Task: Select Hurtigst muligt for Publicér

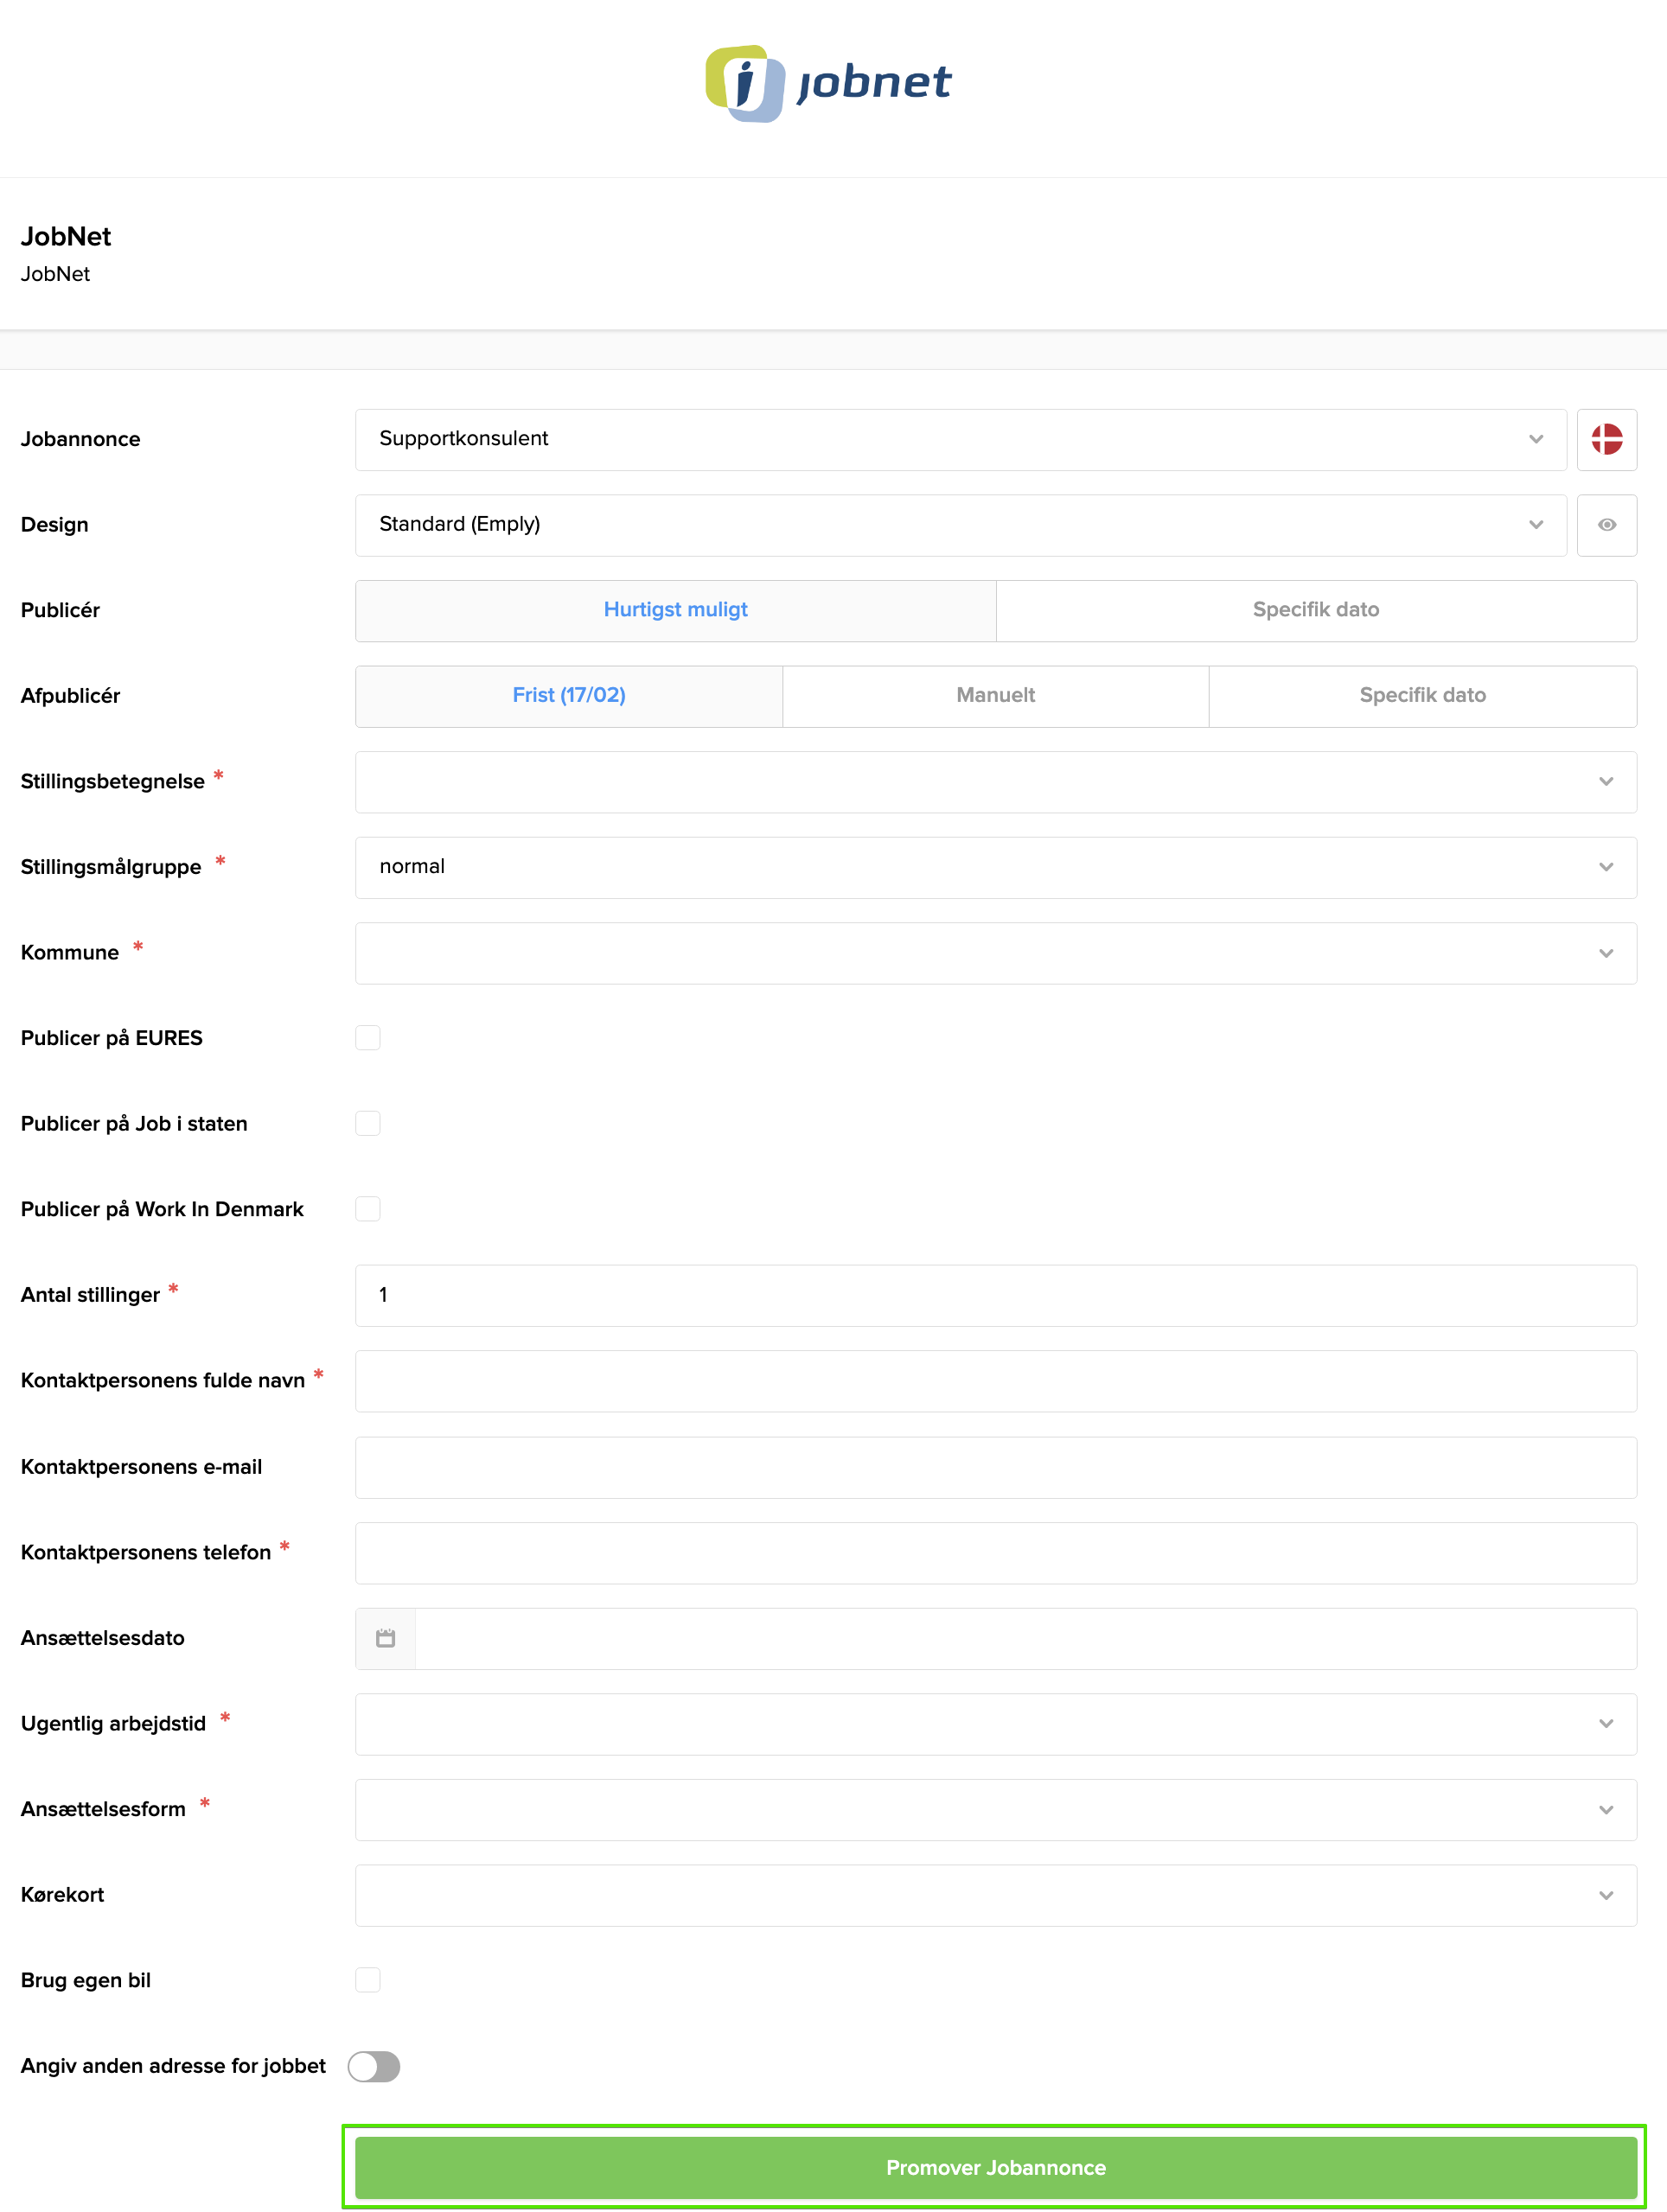Action: tap(676, 610)
